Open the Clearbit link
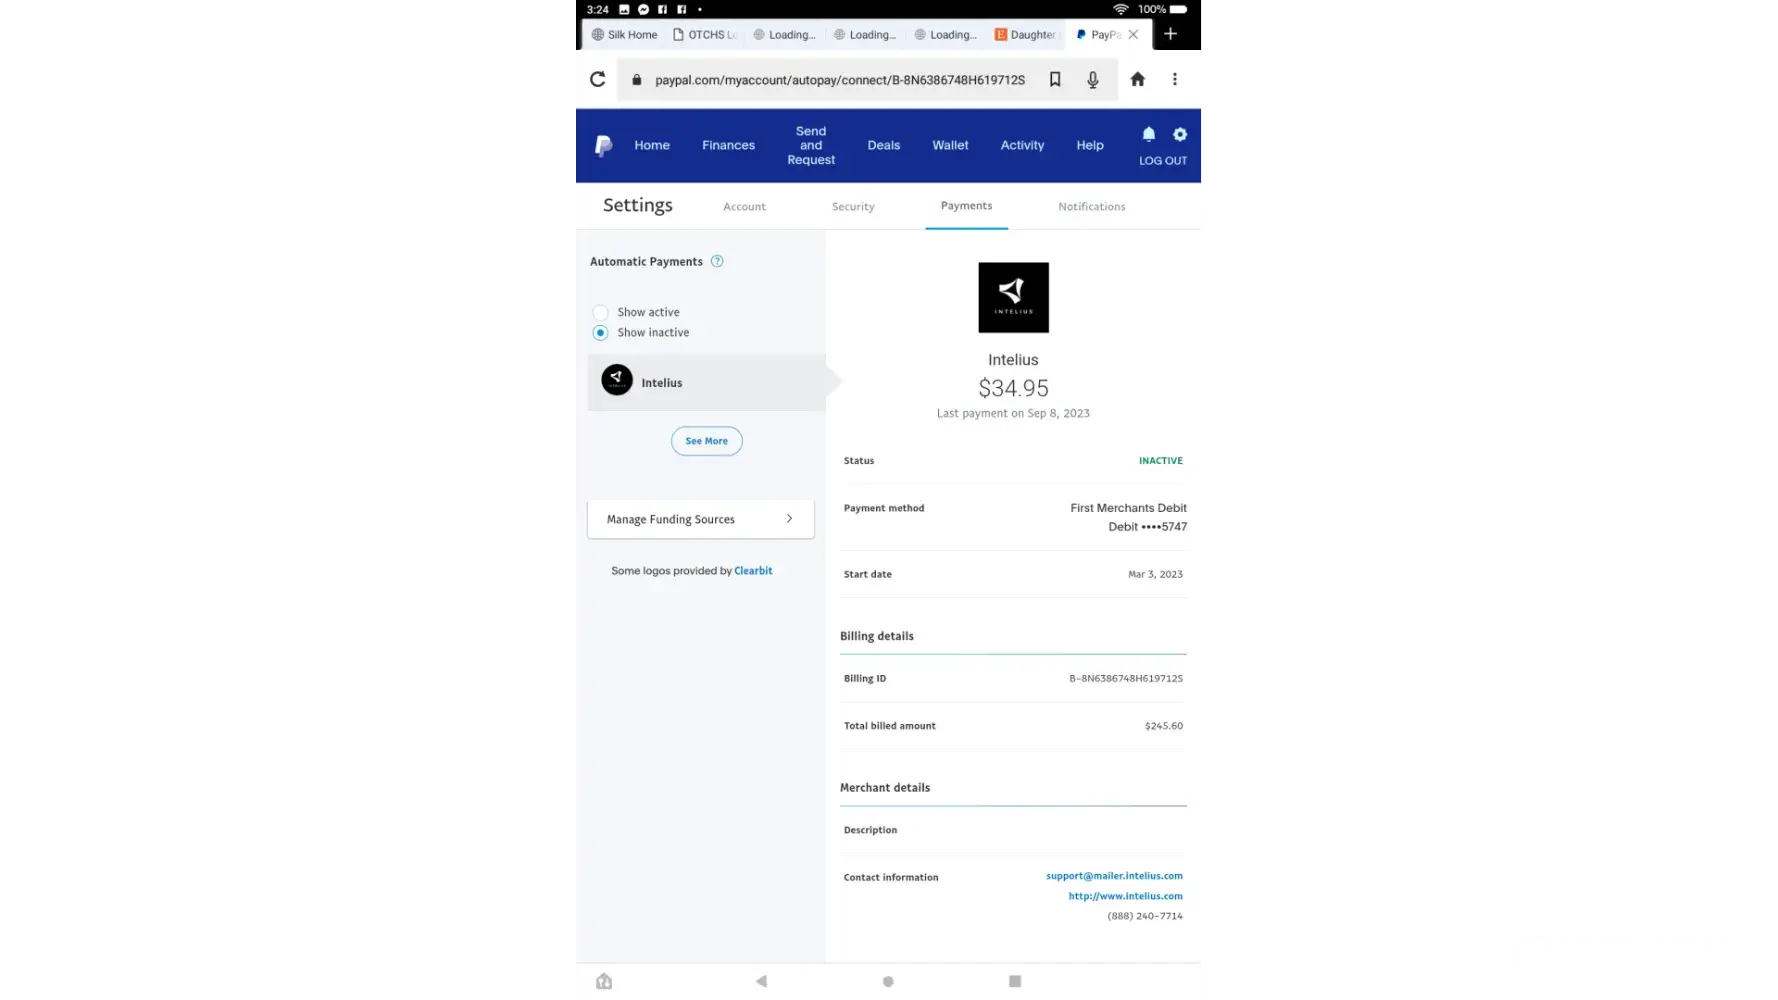 click(753, 571)
